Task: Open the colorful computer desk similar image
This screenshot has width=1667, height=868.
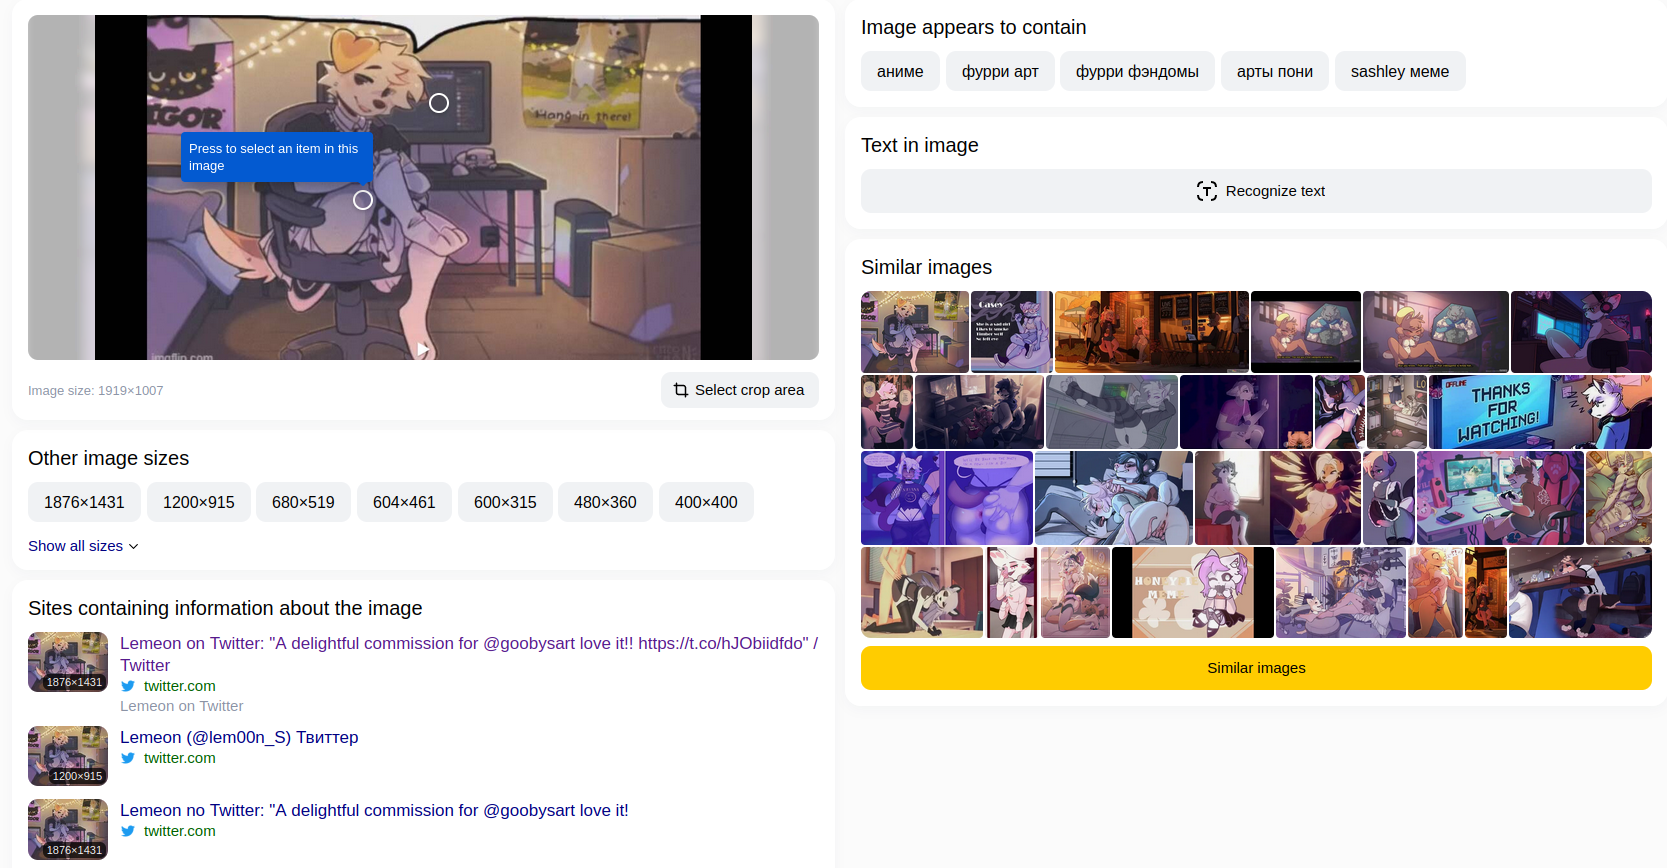Action: coord(1500,498)
